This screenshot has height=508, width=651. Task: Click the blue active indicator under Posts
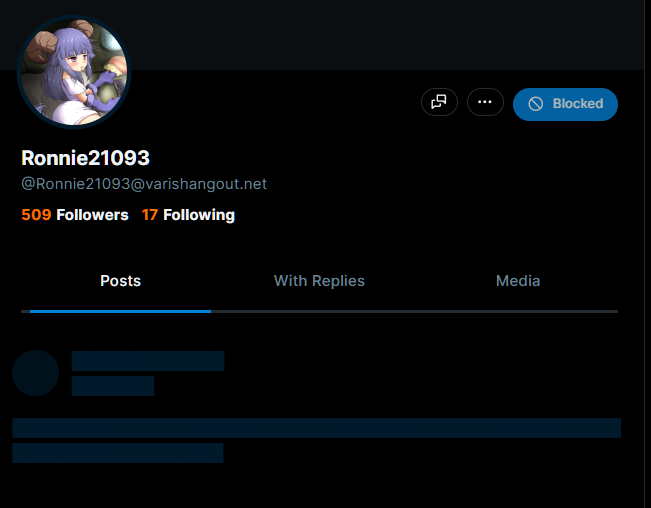coord(120,311)
